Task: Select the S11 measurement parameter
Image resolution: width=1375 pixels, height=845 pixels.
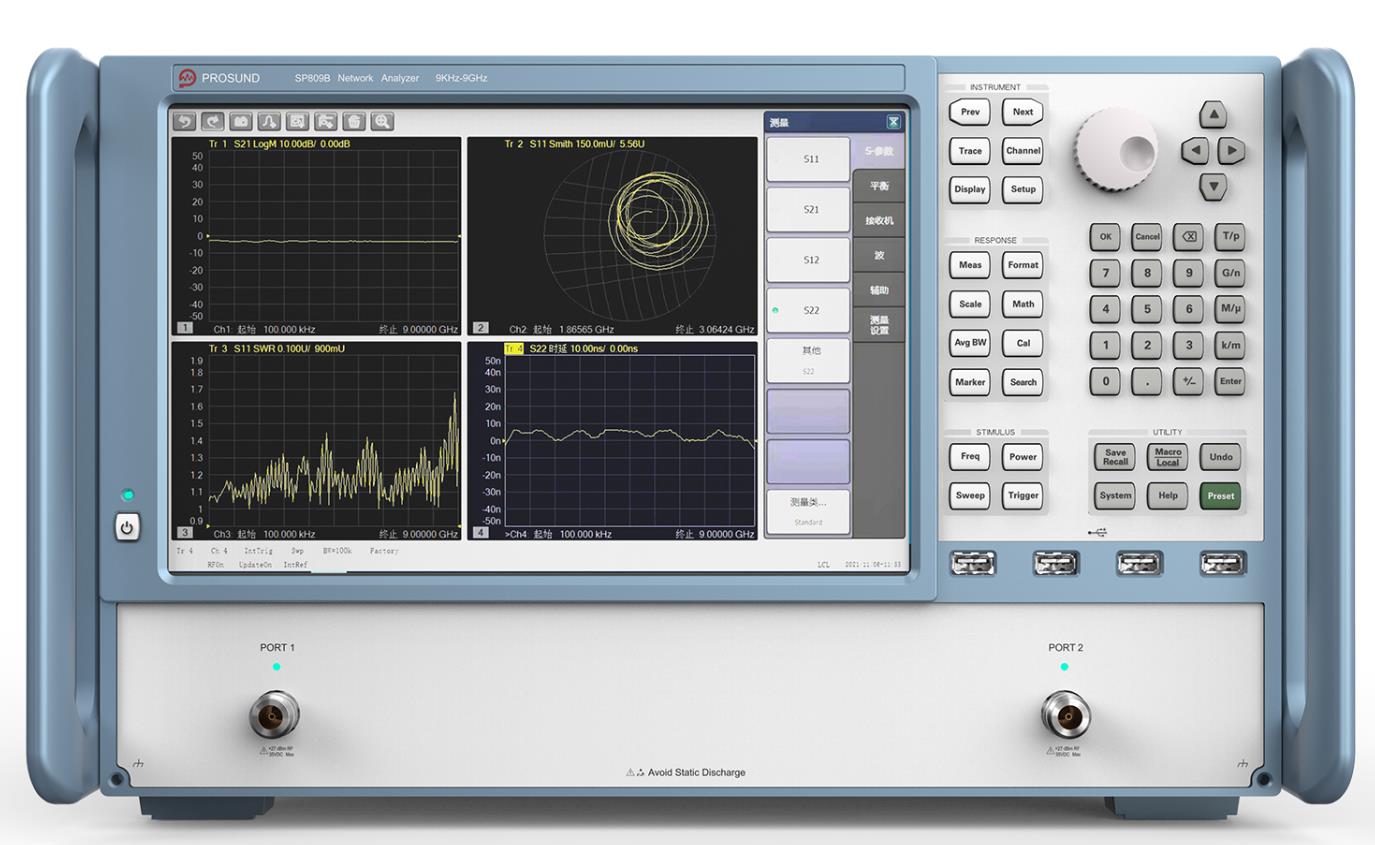Action: [809, 159]
